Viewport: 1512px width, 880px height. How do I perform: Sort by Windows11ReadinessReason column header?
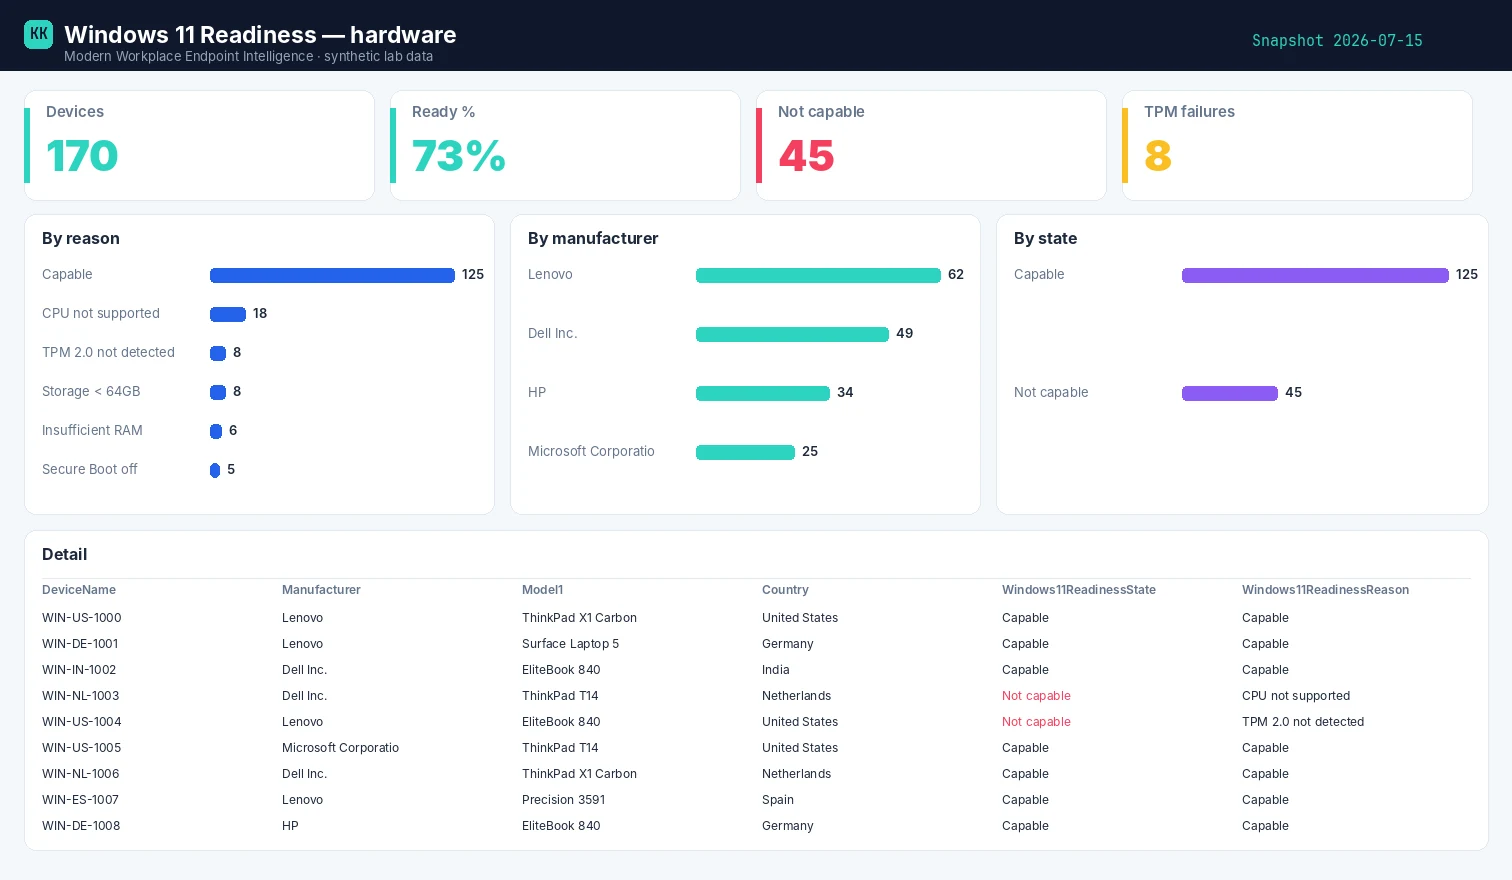pyautogui.click(x=1325, y=590)
